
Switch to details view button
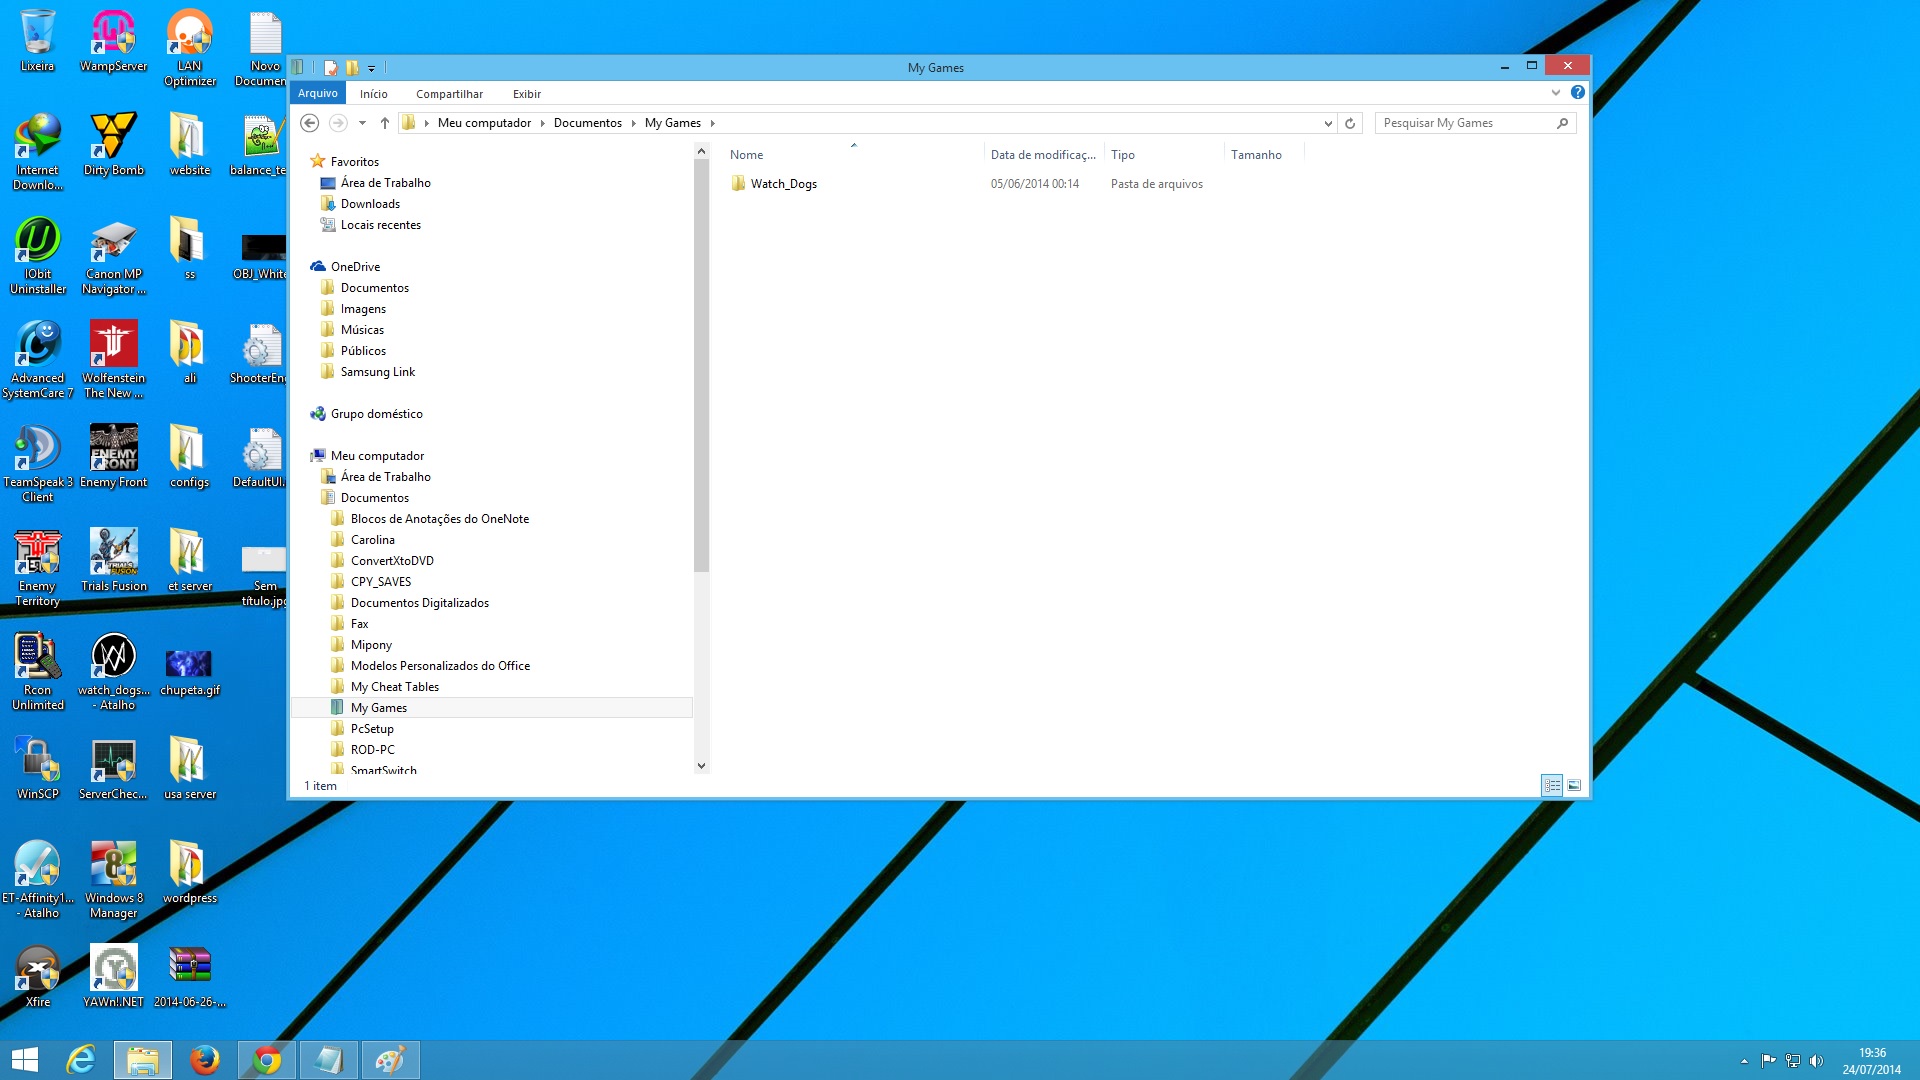point(1552,786)
